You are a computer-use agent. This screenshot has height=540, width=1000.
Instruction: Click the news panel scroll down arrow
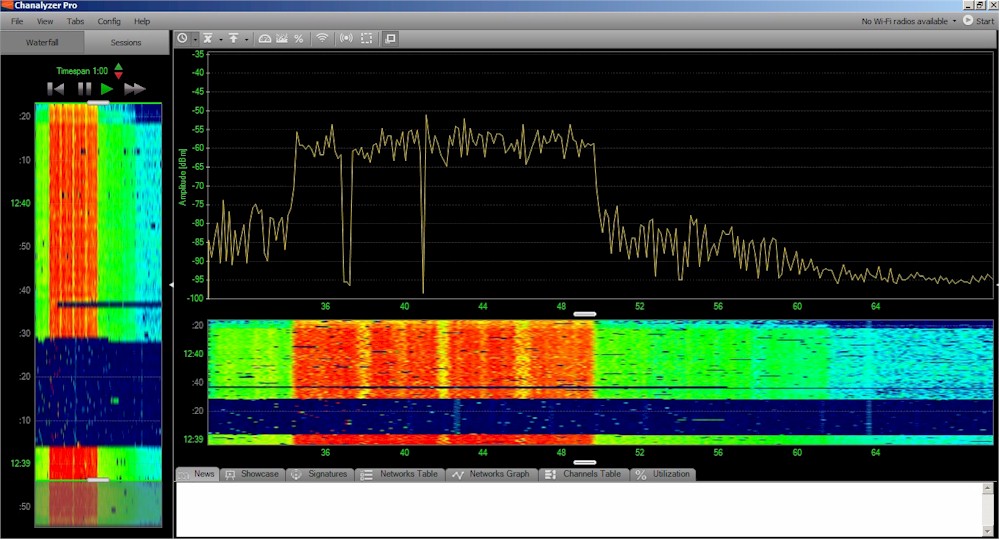[x=988, y=530]
